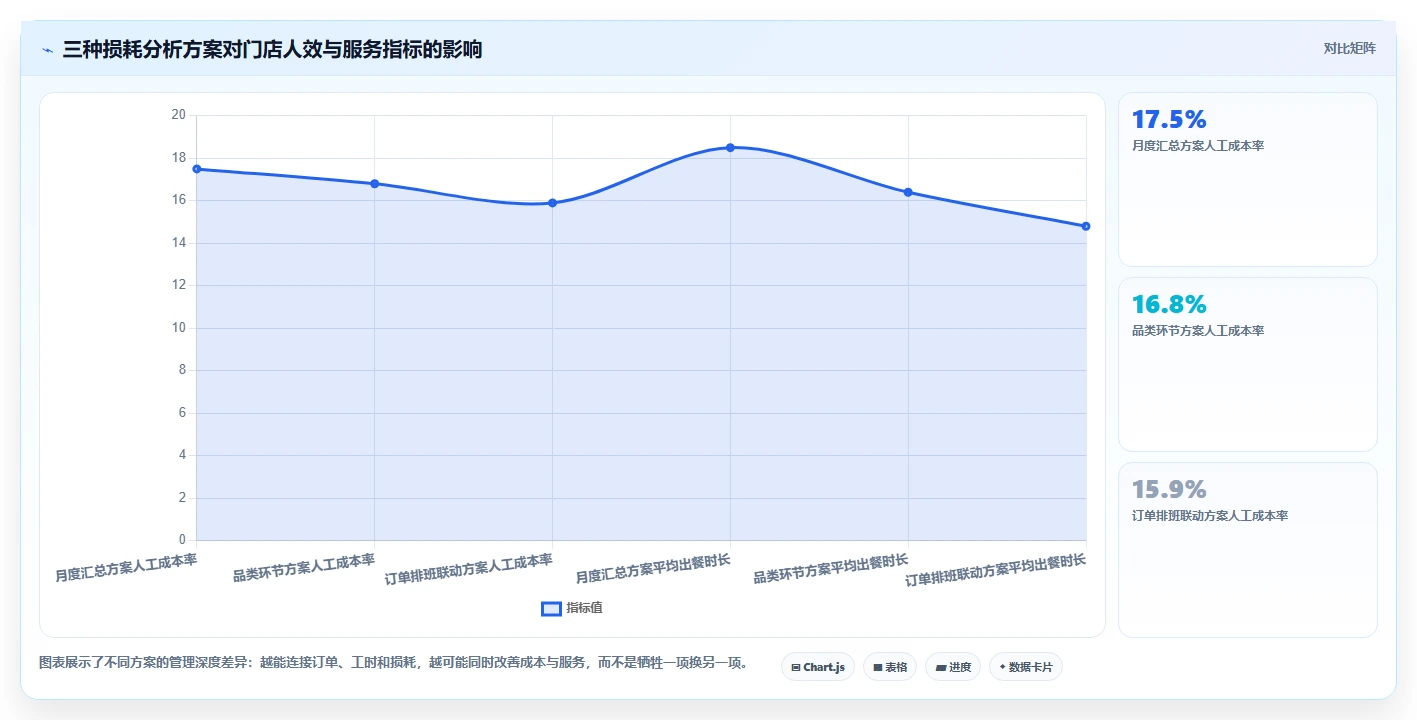Click the chart description text at bottom
The width and height of the screenshot is (1417, 720).
point(395,662)
